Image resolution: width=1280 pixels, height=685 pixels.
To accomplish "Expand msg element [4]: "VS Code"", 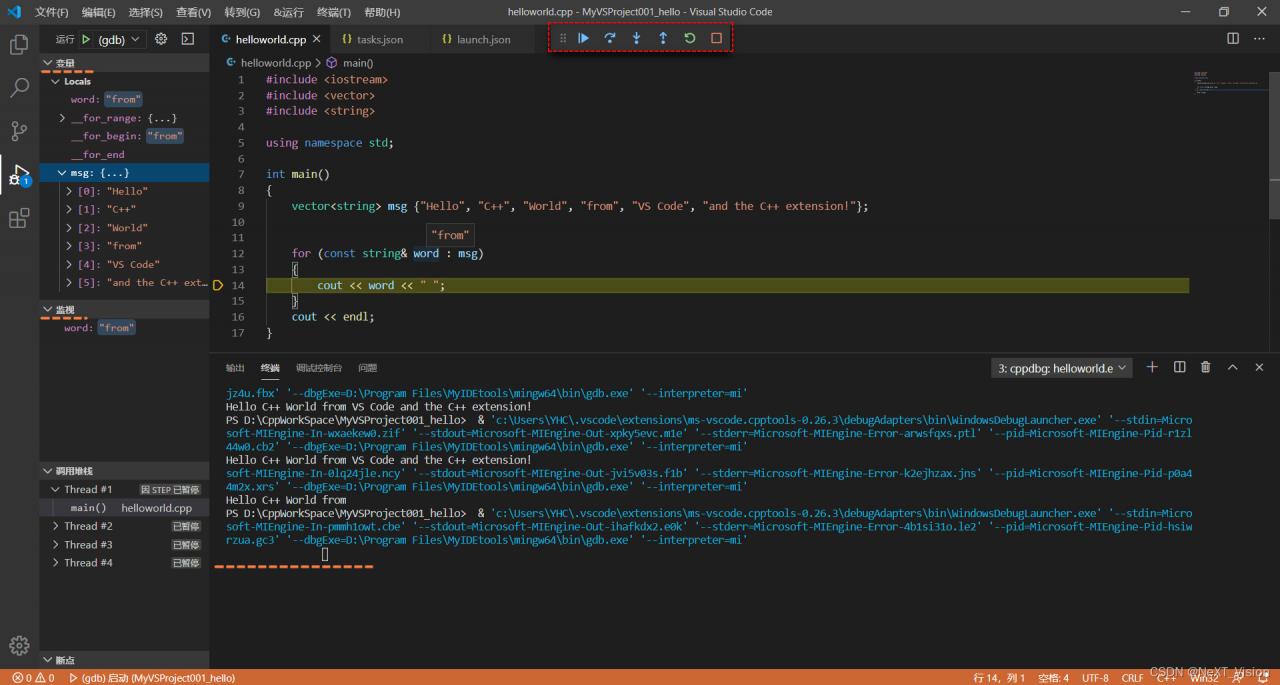I will (69, 264).
